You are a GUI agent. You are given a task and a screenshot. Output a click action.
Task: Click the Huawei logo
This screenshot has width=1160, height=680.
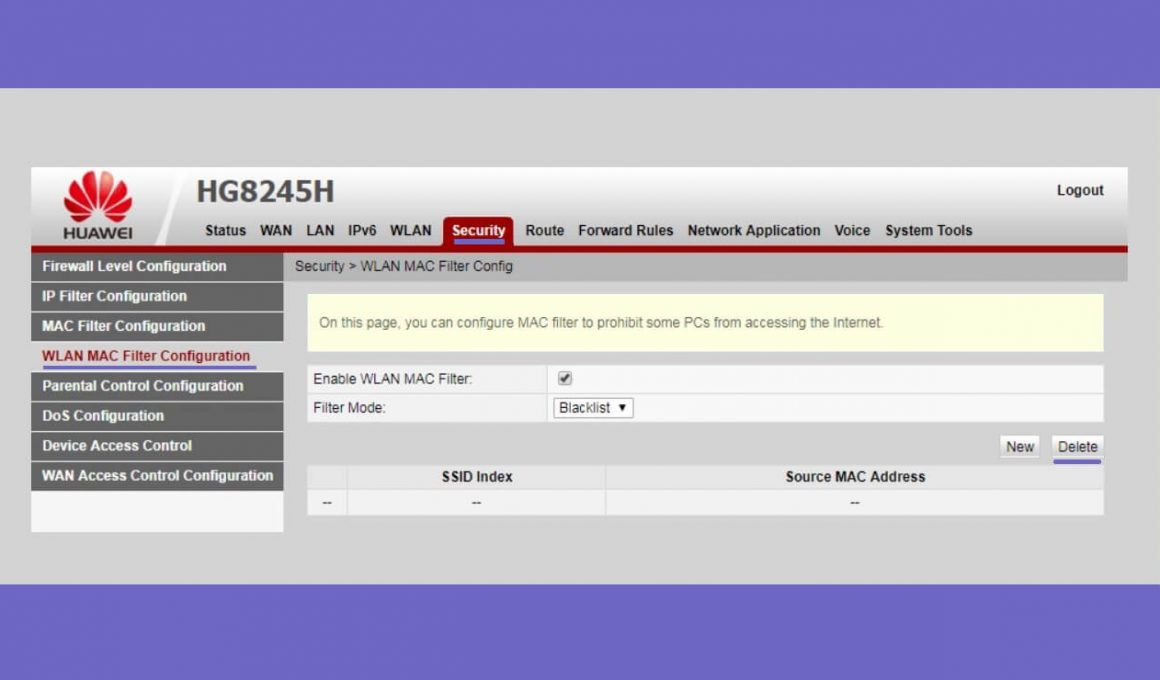click(98, 206)
